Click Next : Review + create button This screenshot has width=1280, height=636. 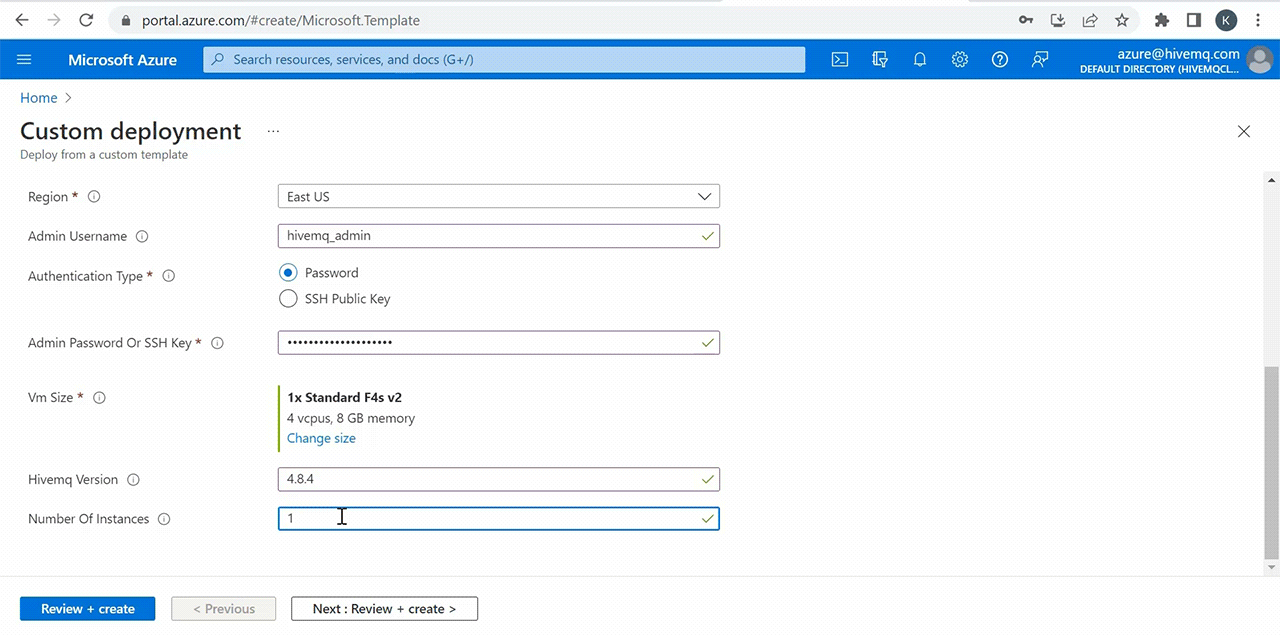[x=384, y=608]
